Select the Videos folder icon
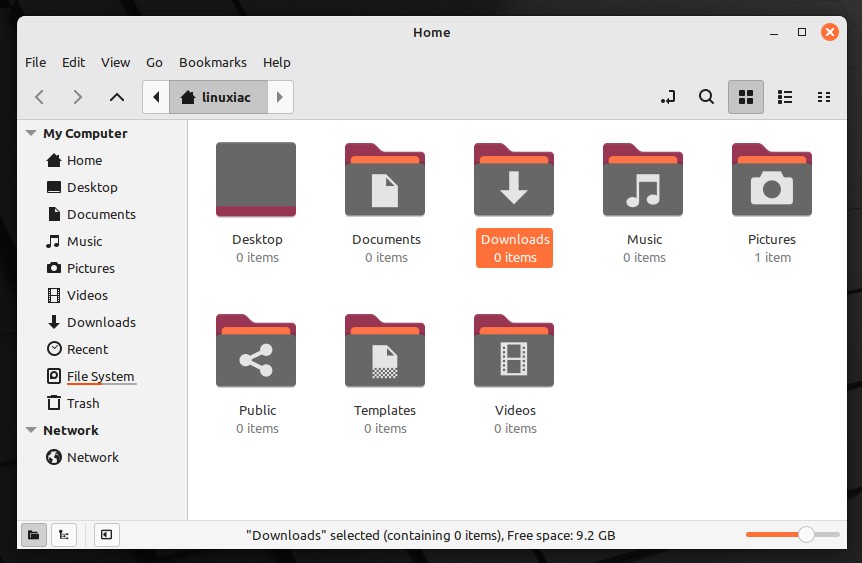The height and width of the screenshot is (563, 862). [514, 350]
